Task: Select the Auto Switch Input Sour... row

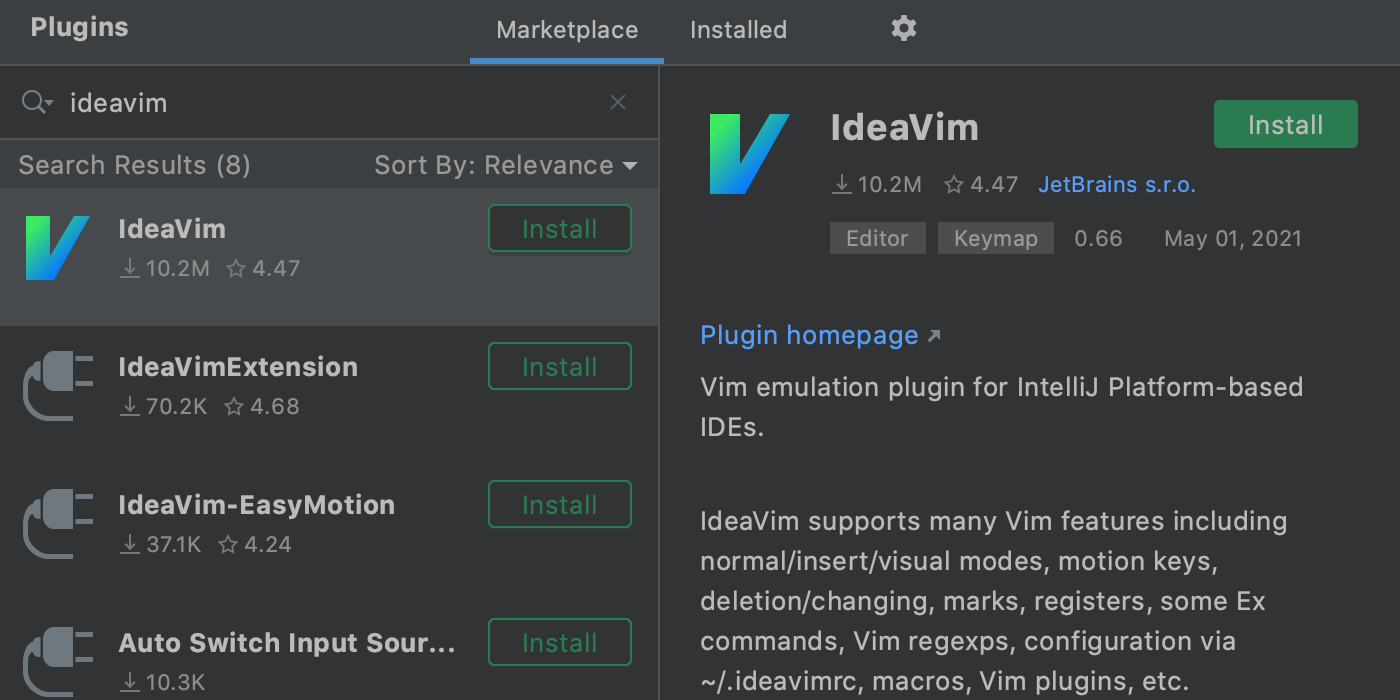Action: point(329,651)
